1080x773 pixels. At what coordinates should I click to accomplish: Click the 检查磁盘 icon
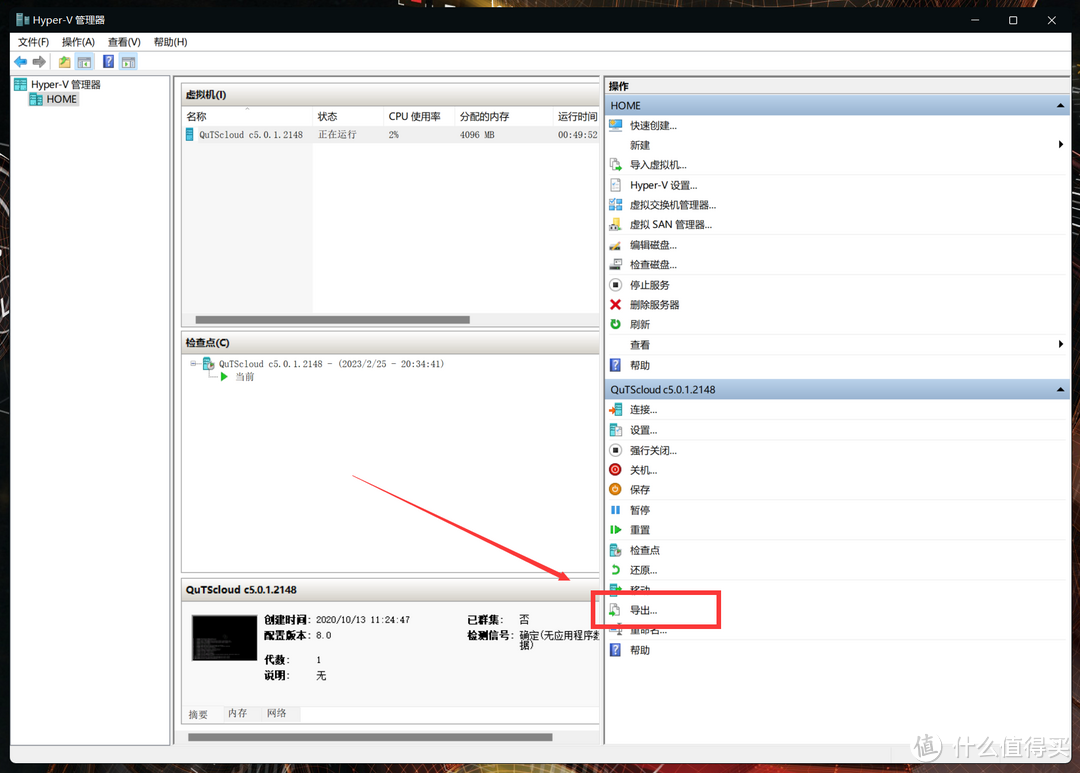tap(616, 265)
